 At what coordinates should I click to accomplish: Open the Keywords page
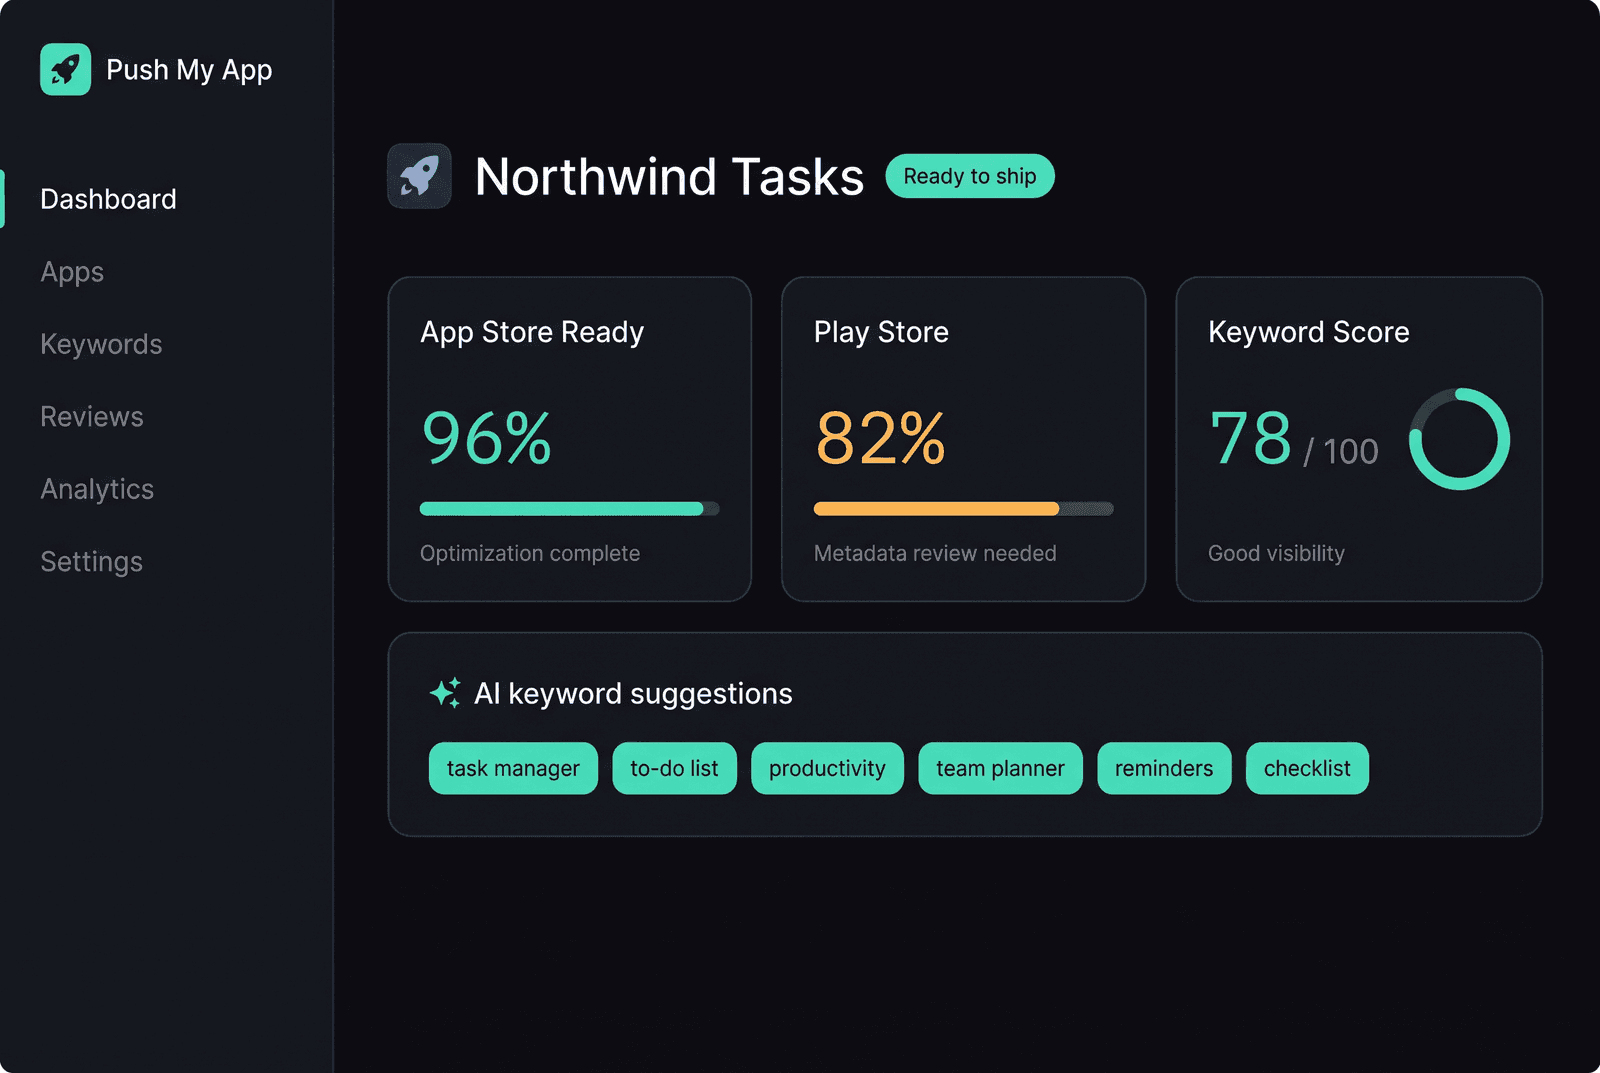click(x=101, y=344)
